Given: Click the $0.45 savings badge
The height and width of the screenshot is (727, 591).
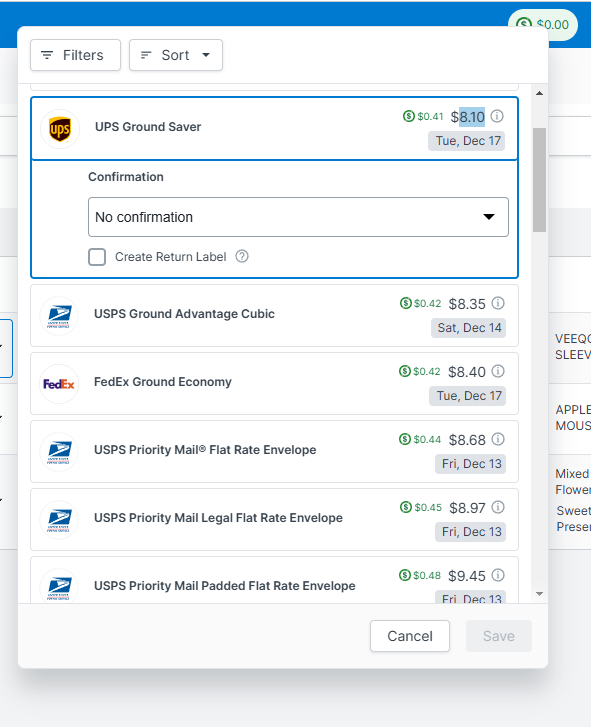Looking at the screenshot, I should point(421,507).
